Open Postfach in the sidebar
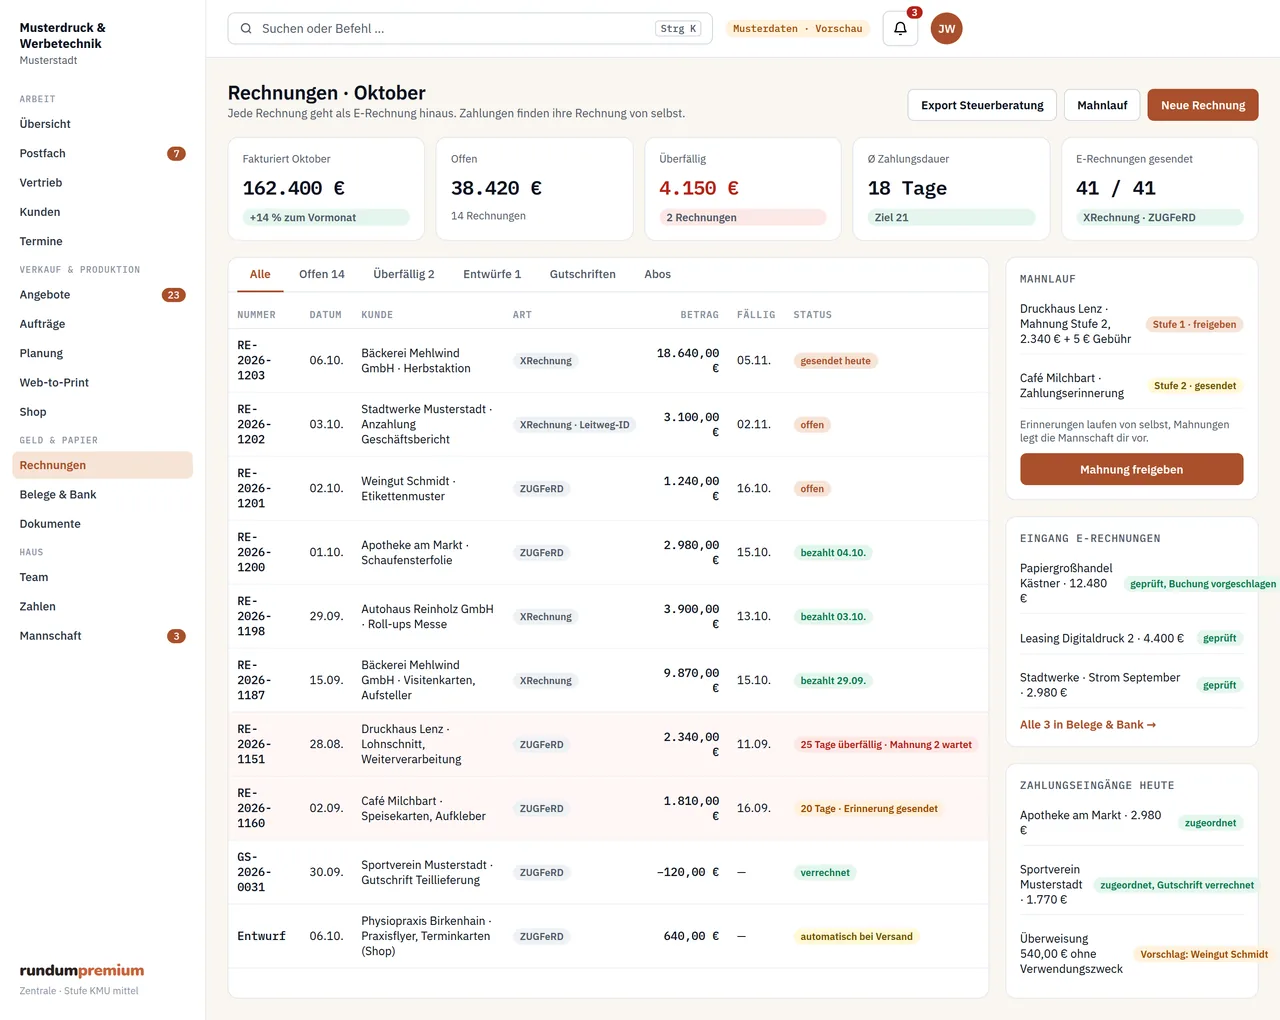 tap(102, 153)
